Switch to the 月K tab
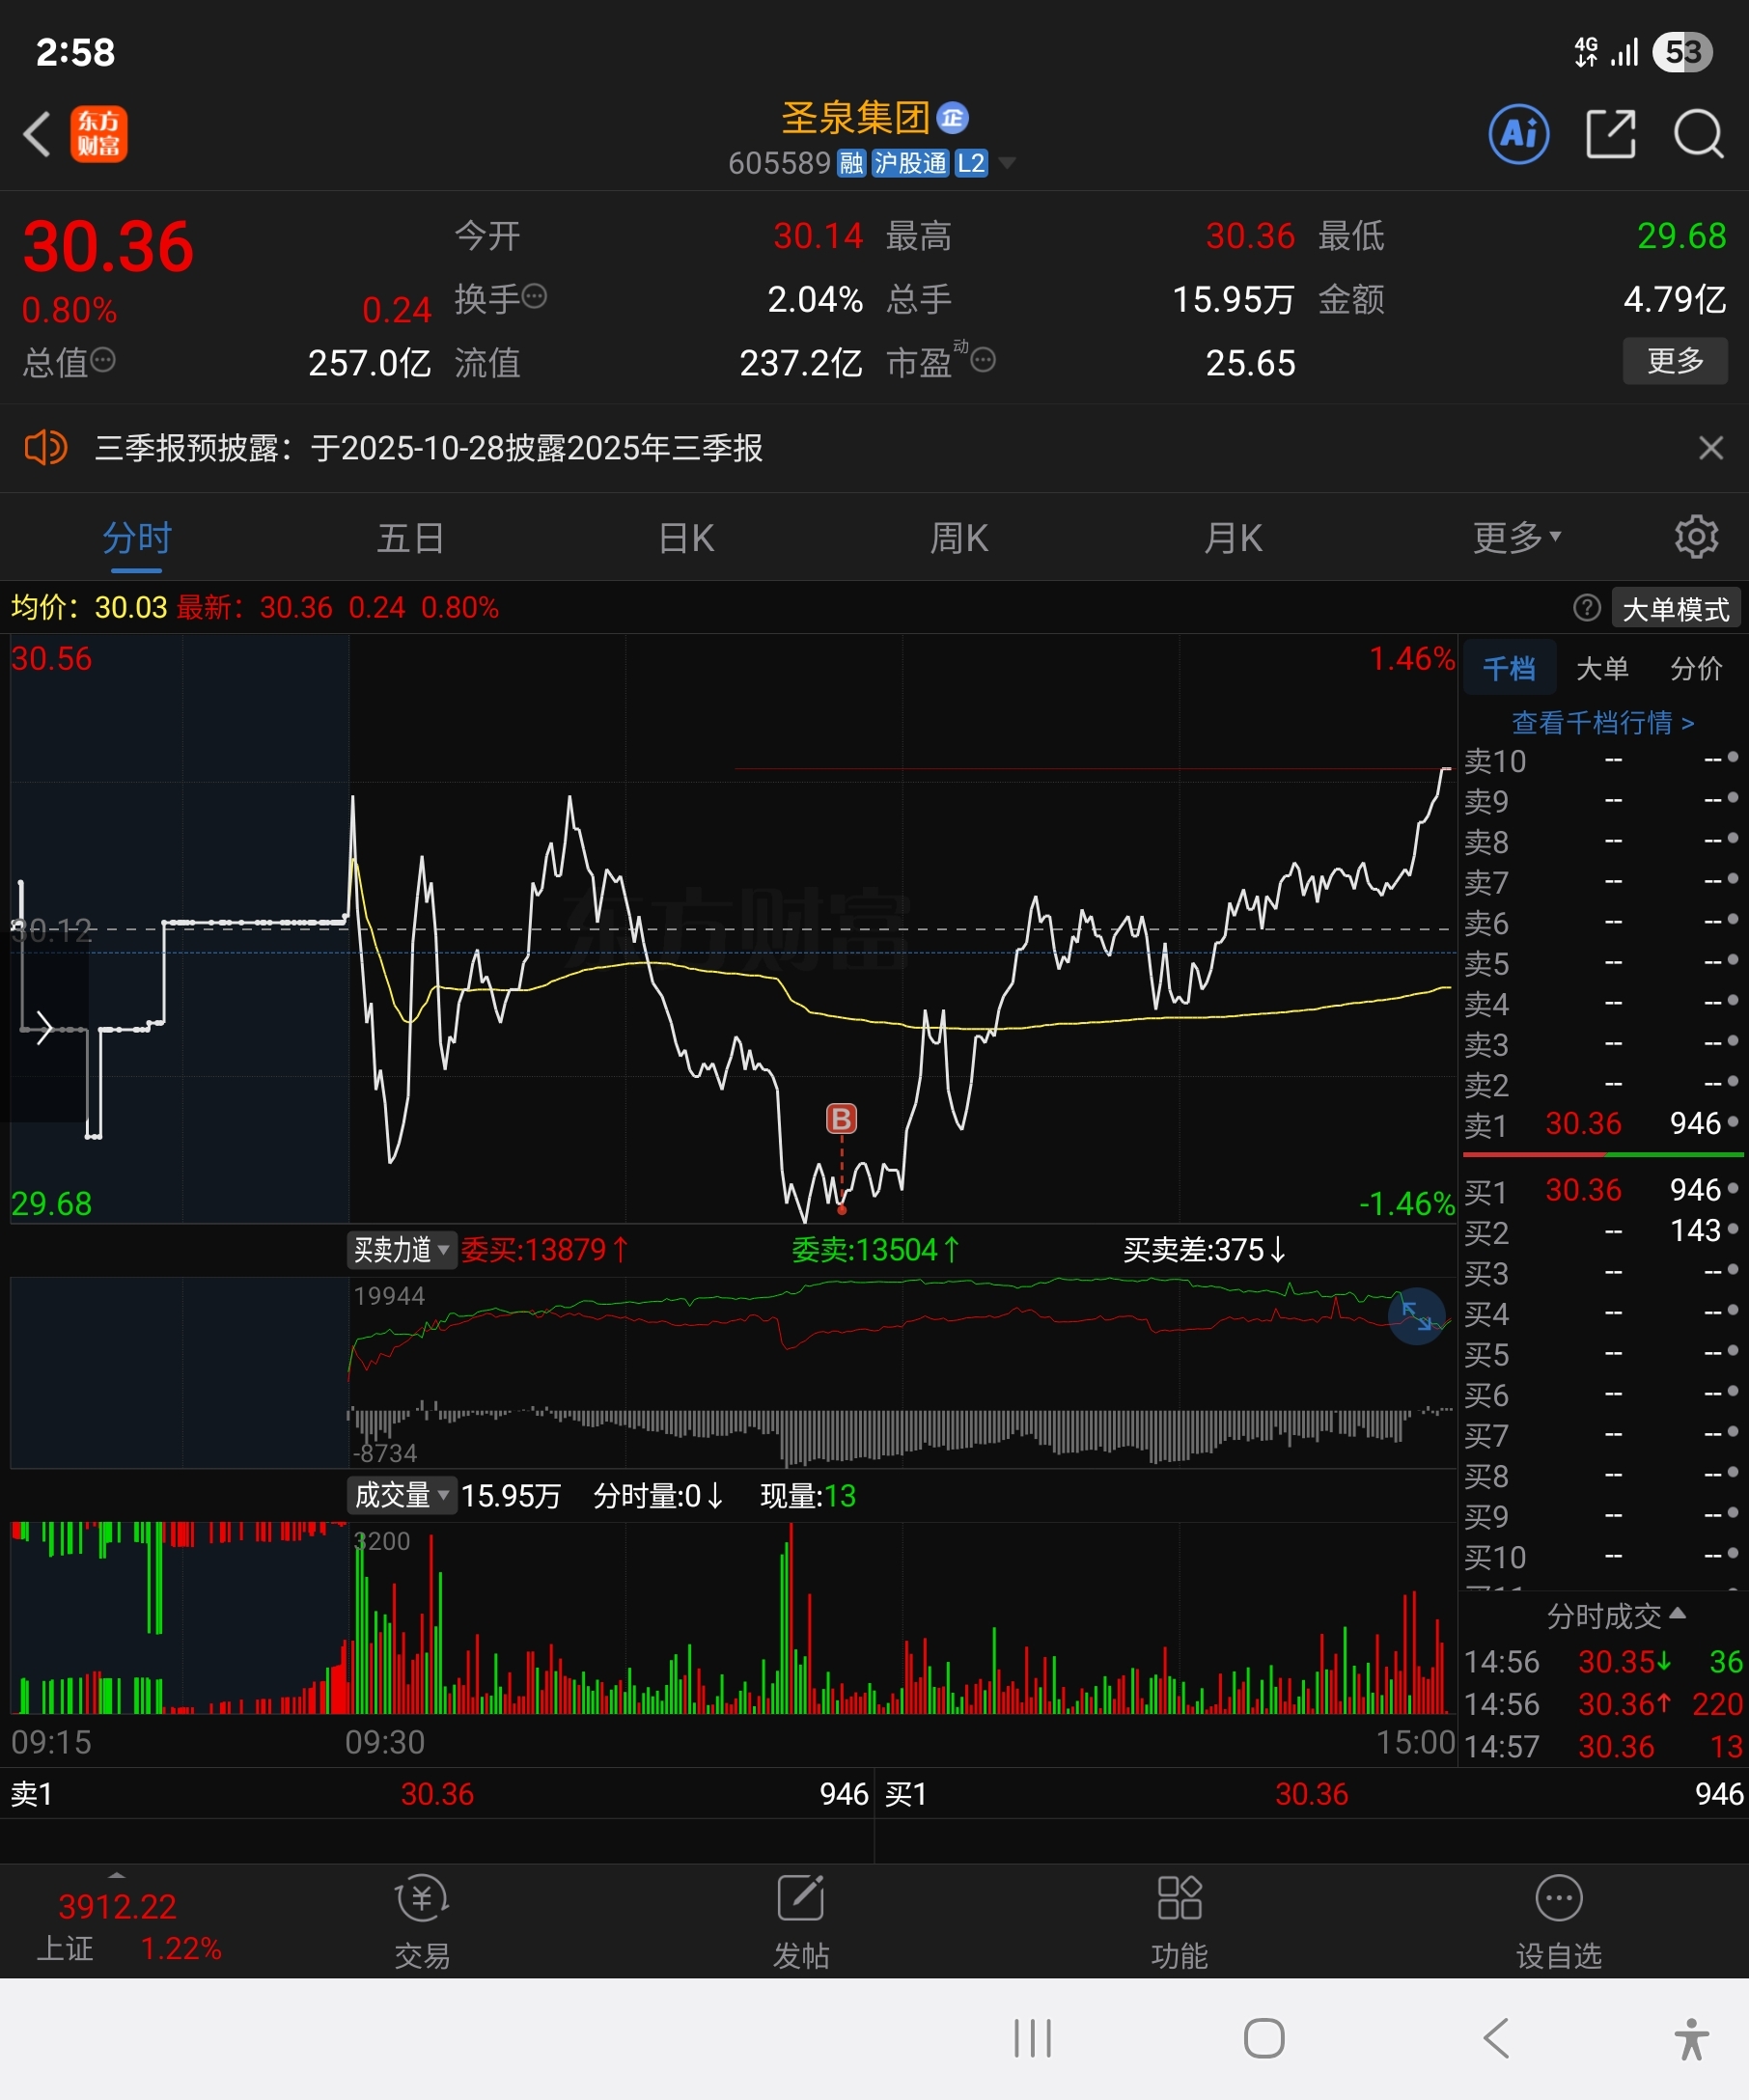The image size is (1749, 2100). click(x=1233, y=538)
